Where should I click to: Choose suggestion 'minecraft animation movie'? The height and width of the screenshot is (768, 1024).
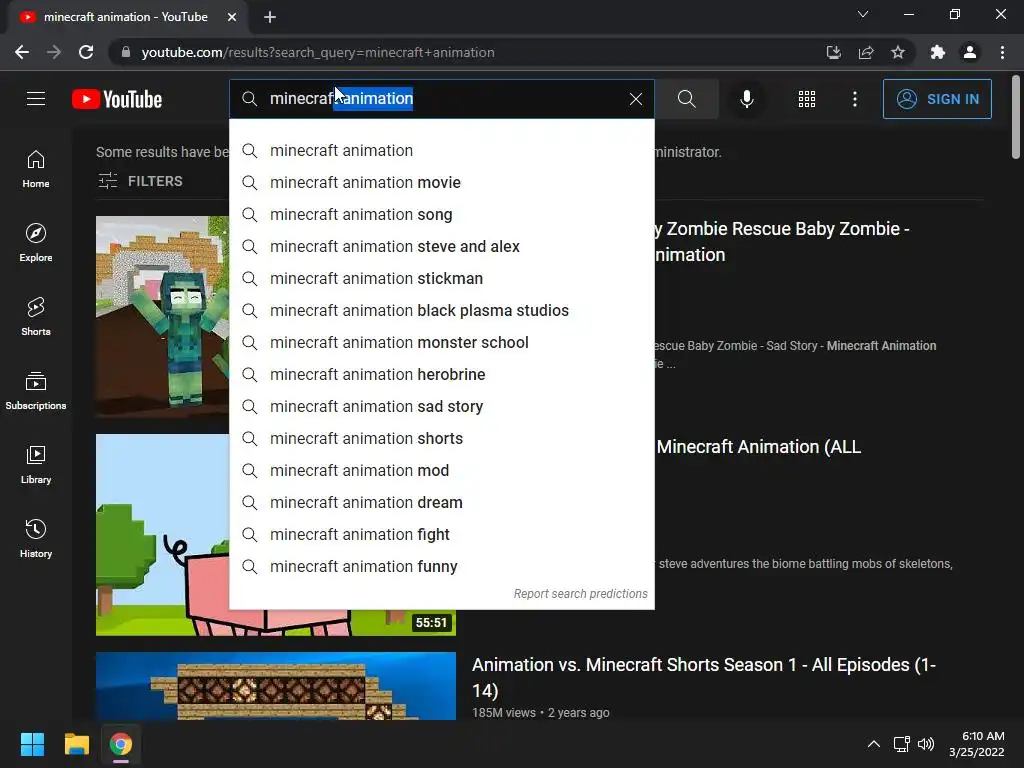tap(442, 182)
